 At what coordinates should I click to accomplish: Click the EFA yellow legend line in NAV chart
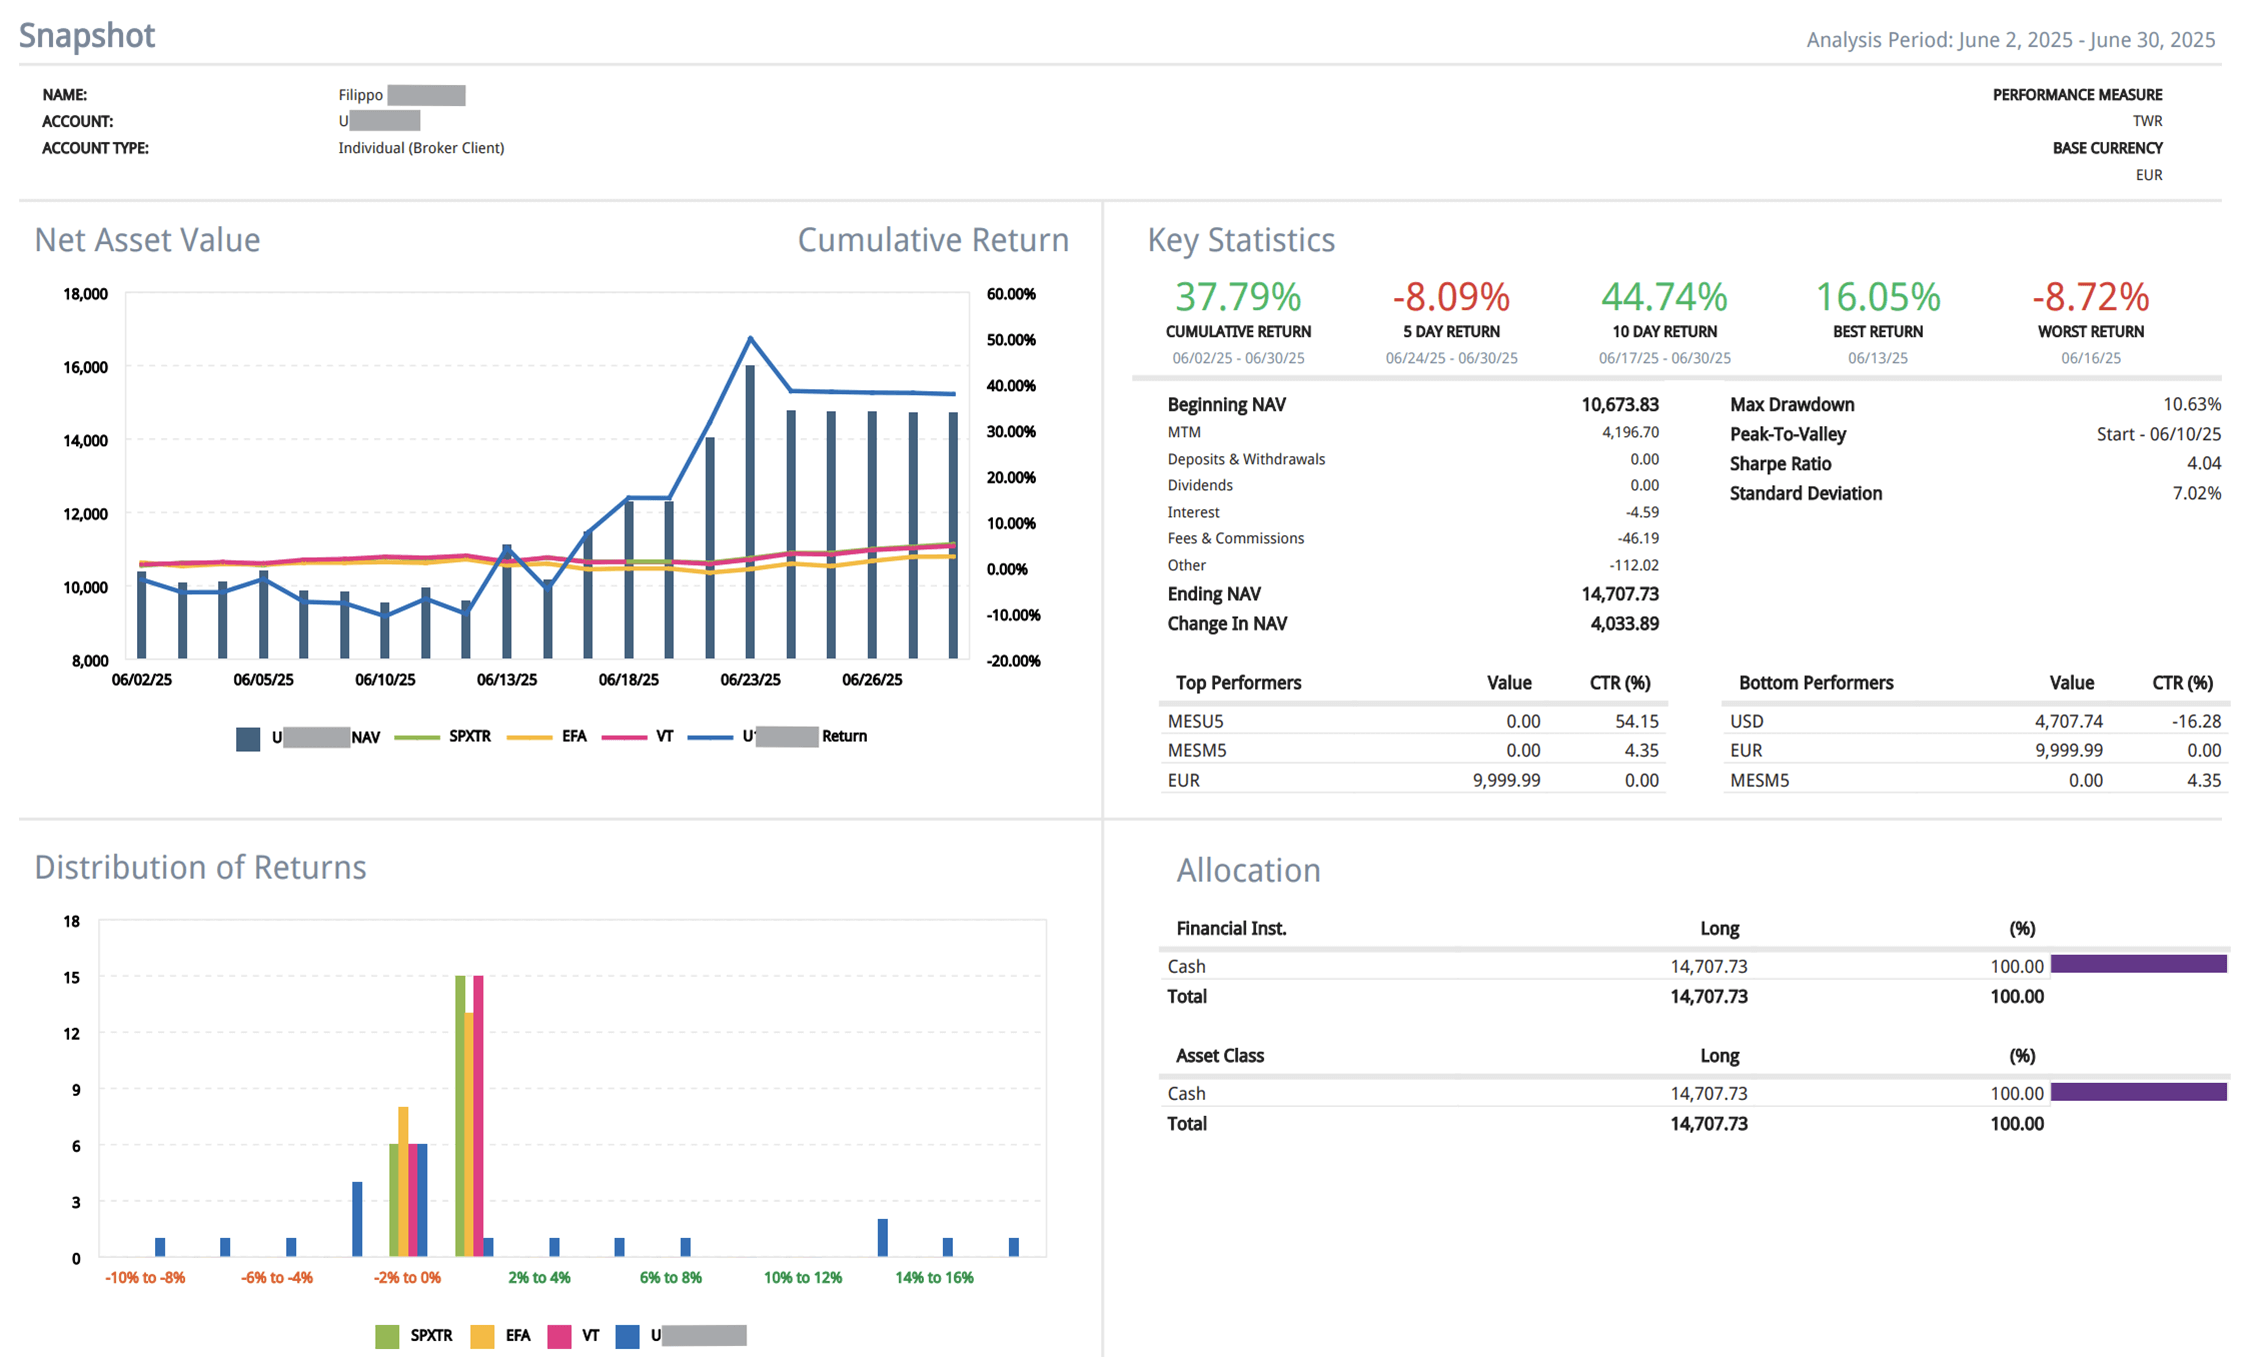[529, 737]
